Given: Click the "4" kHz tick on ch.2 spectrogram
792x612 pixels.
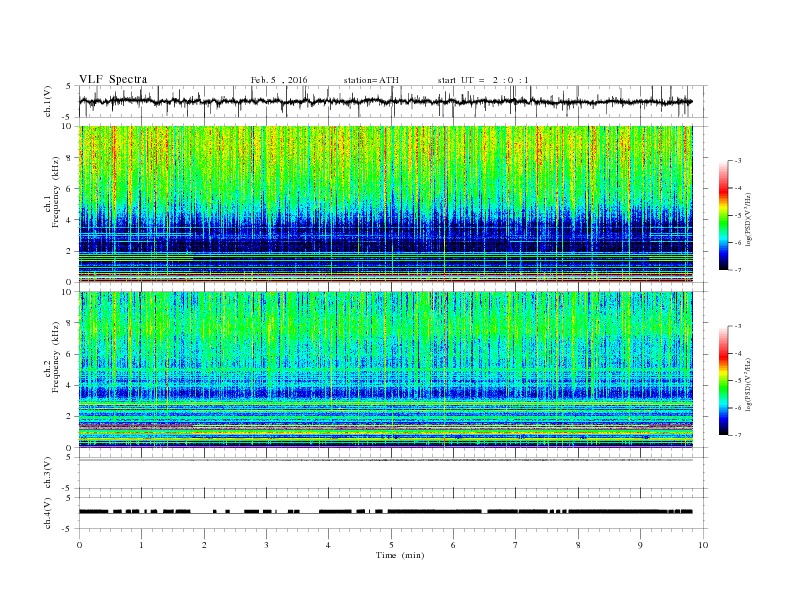Looking at the screenshot, I should click(70, 385).
